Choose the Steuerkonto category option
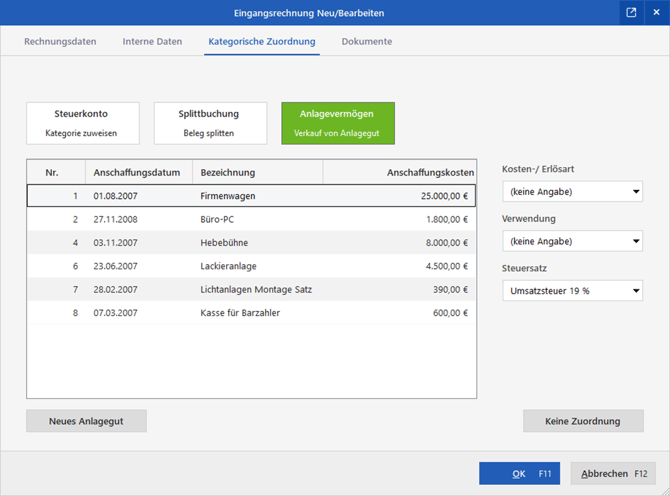Viewport: 670px width, 496px height. tap(82, 122)
